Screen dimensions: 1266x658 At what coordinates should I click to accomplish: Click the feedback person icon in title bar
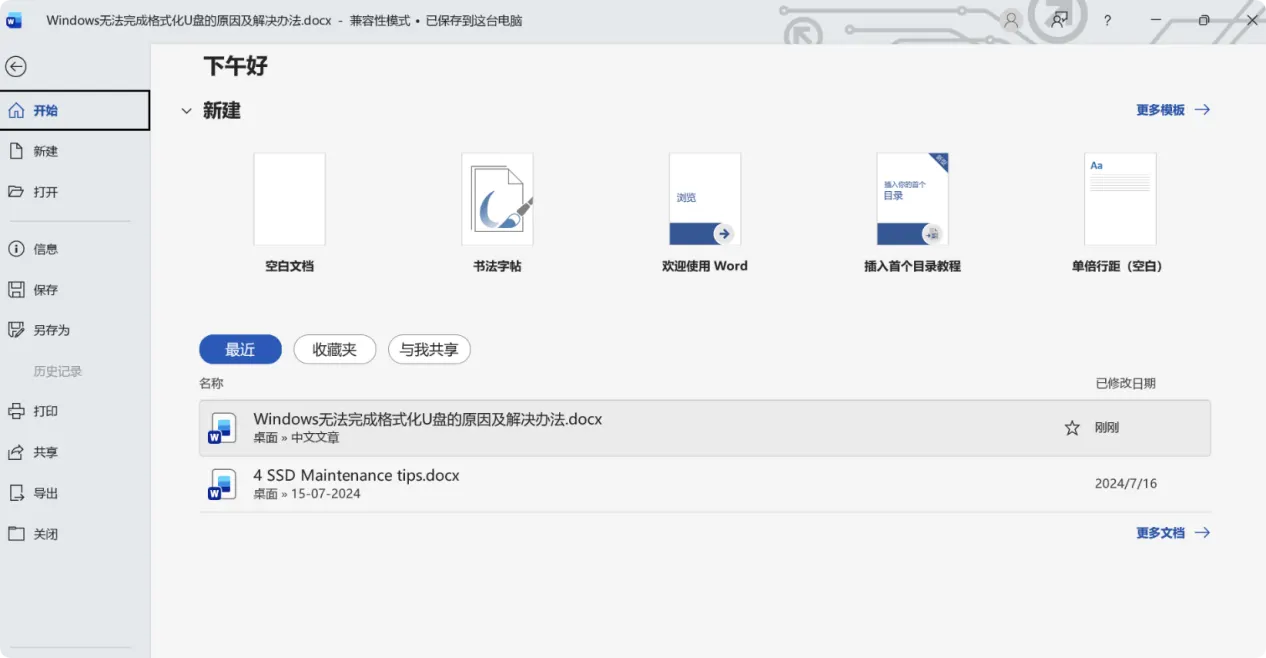point(1059,20)
